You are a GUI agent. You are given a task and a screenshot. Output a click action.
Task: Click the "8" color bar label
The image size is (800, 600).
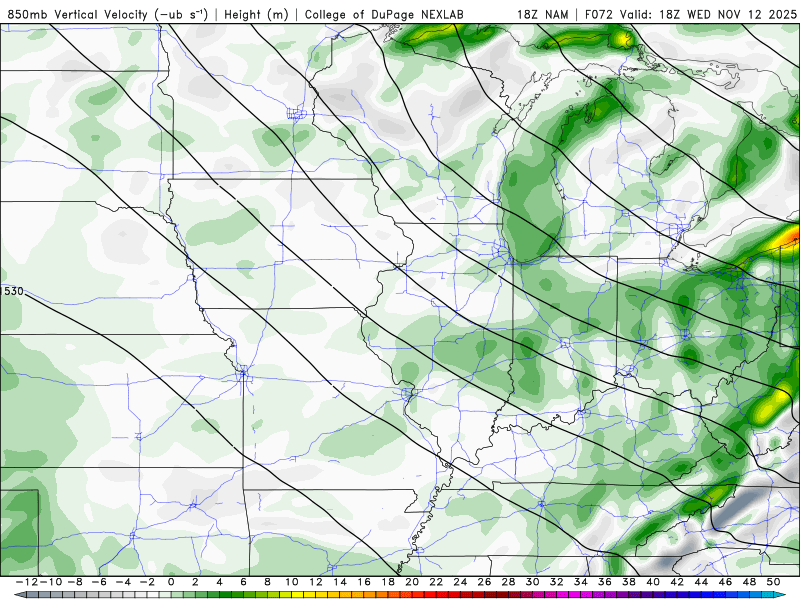coord(267,582)
